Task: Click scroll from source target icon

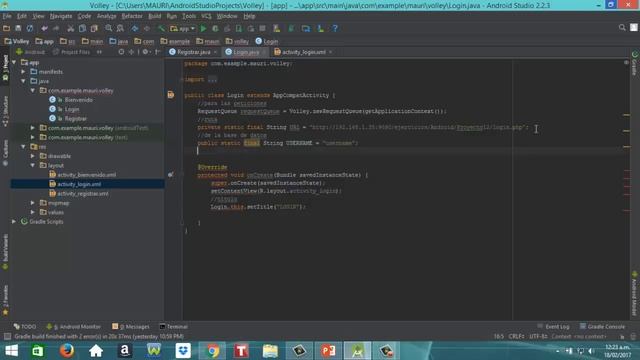Action: pyautogui.click(x=121, y=52)
